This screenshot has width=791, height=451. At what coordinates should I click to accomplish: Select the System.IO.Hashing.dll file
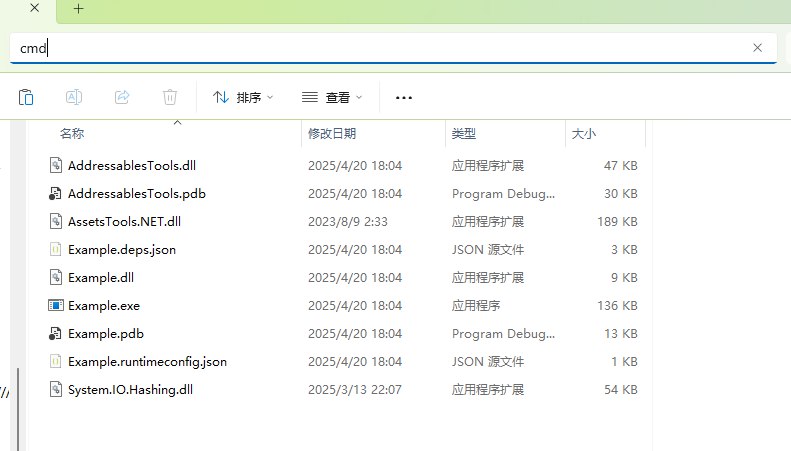130,389
